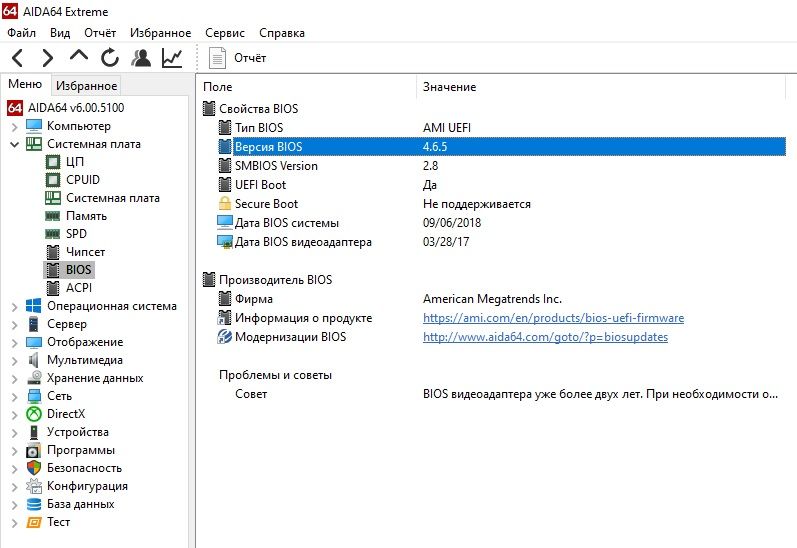Open the Избранное menu in menu bar
Viewport: 797px width, 548px height.
[161, 33]
